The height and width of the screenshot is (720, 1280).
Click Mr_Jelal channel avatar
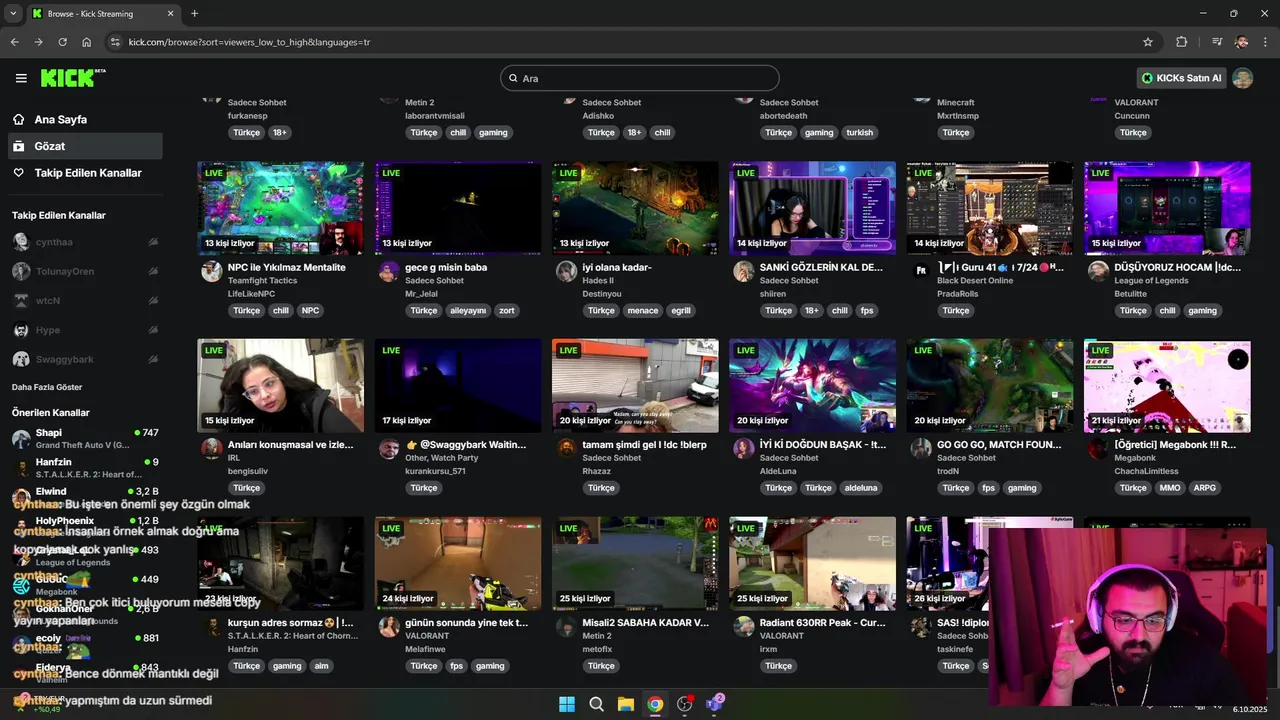389,271
